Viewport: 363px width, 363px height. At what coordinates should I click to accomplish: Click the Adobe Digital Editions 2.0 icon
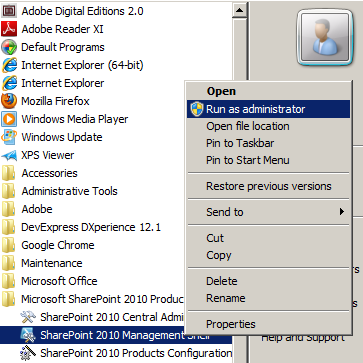(8, 11)
